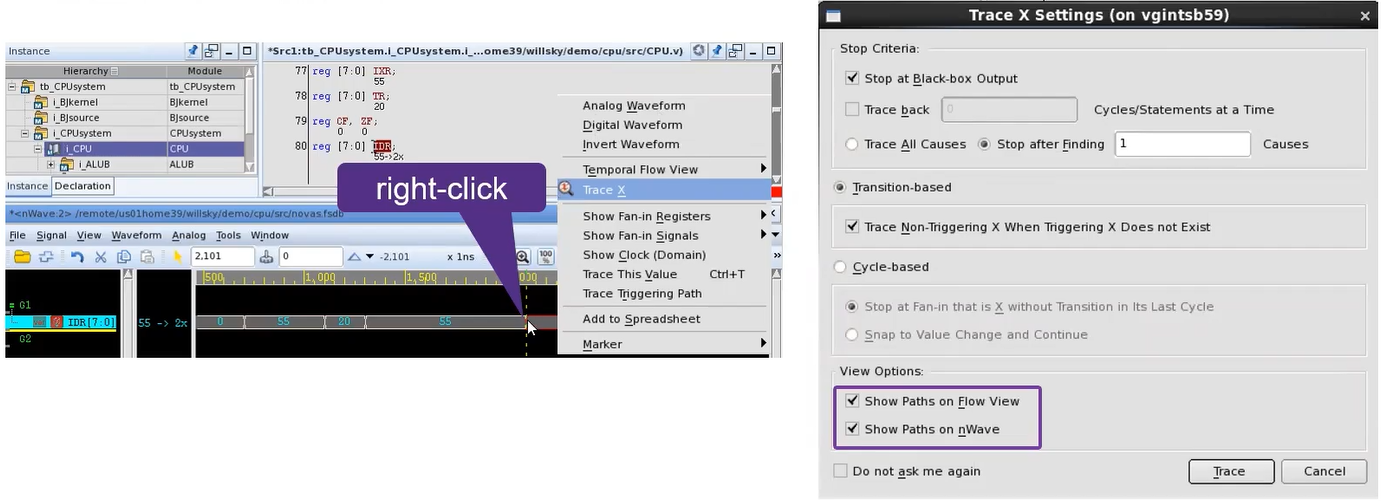The height and width of the screenshot is (501, 1381).
Task: Pin the Src1 source panel
Action: click(x=717, y=51)
